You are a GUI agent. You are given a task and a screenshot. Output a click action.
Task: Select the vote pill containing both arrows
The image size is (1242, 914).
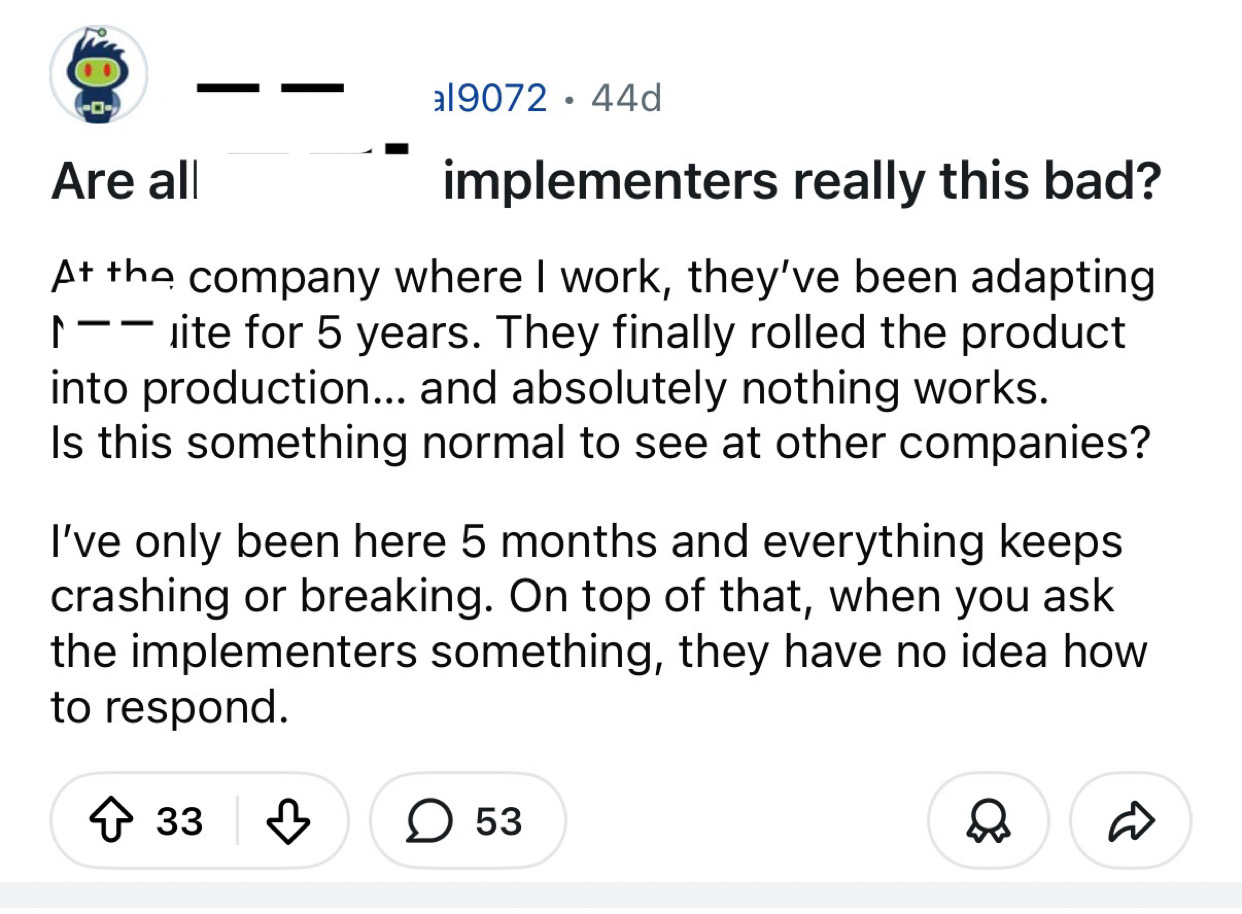coord(200,820)
